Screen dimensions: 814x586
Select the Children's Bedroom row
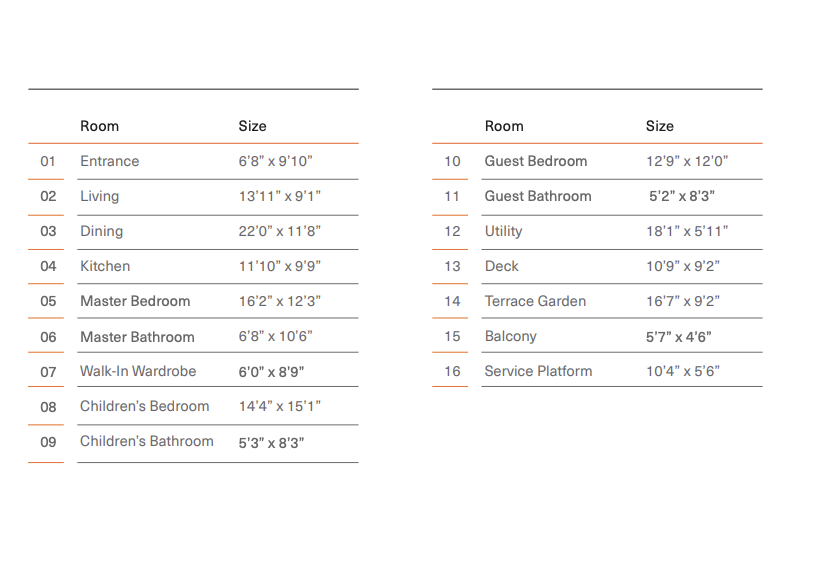tap(144, 406)
